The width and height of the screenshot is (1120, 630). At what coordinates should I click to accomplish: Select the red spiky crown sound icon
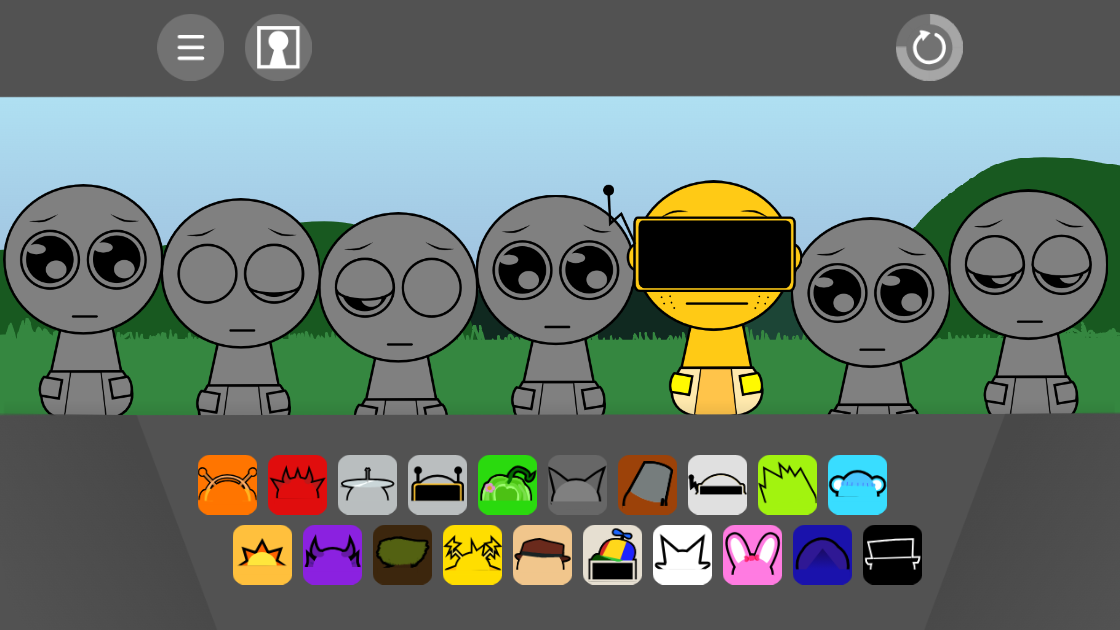[297, 485]
